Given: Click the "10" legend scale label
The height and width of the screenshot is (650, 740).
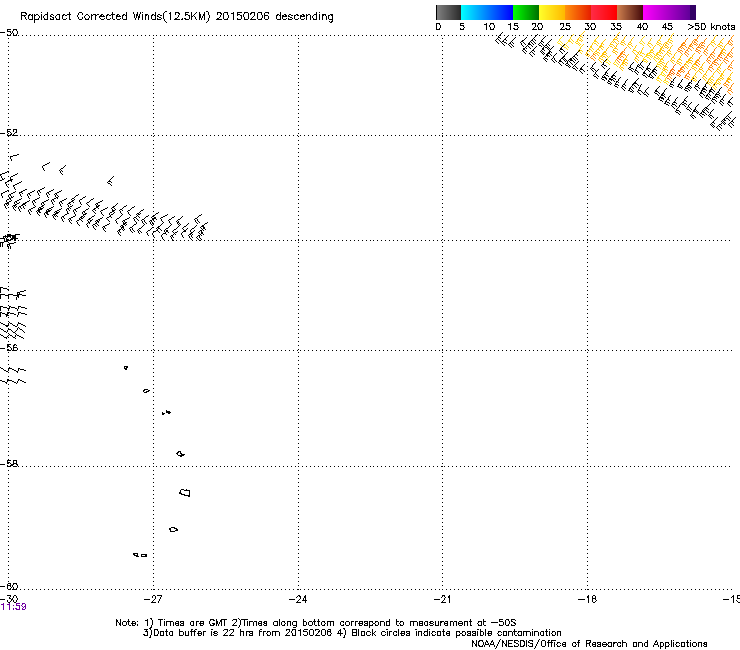Looking at the screenshot, I should point(489,27).
